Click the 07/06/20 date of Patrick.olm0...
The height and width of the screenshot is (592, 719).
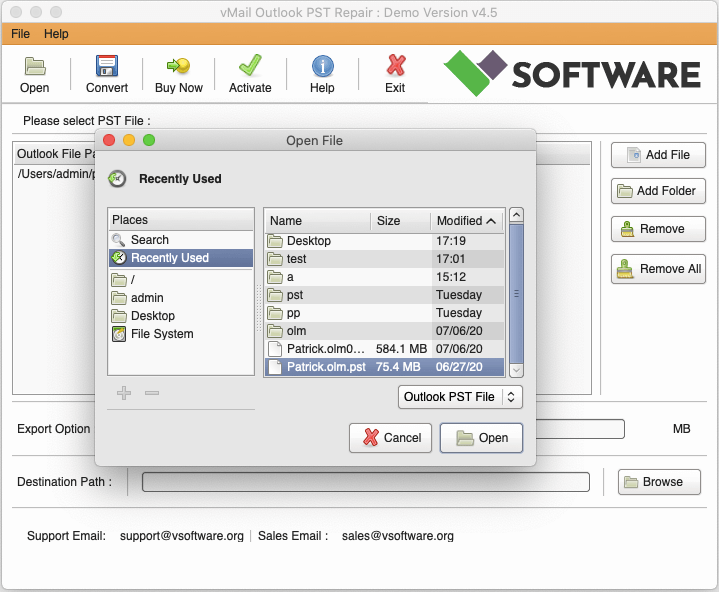click(x=459, y=349)
